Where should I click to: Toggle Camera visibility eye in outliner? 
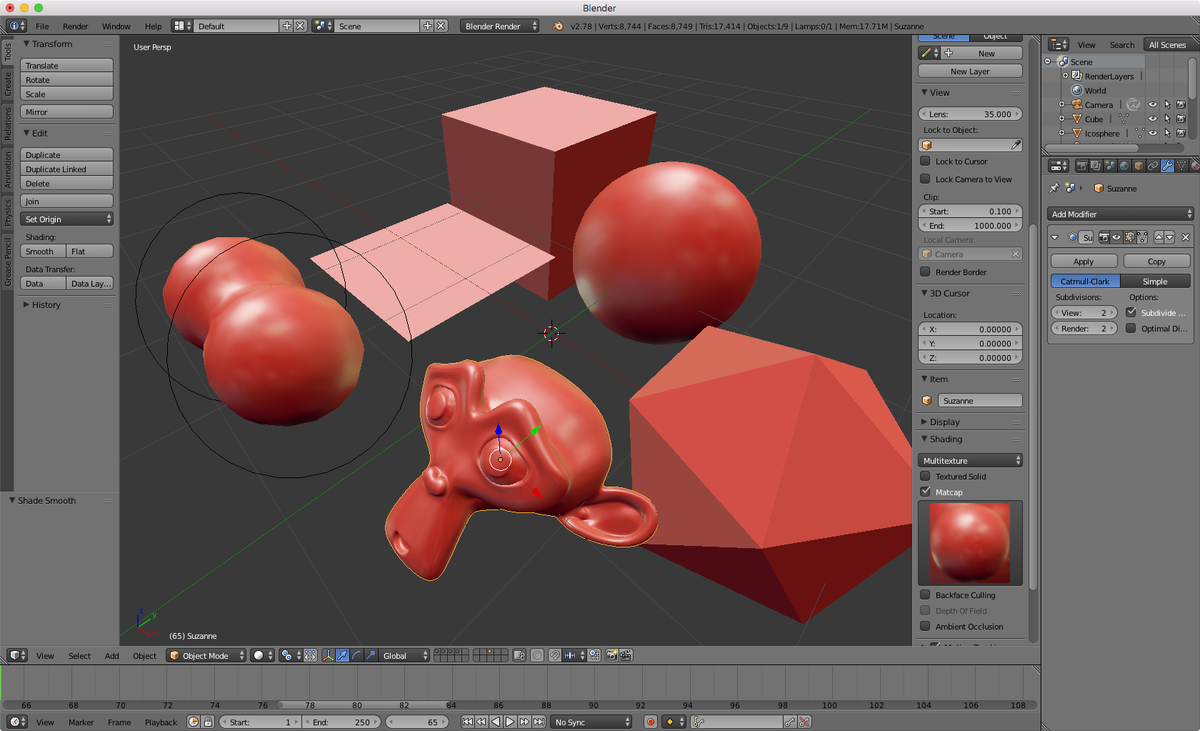click(1153, 105)
